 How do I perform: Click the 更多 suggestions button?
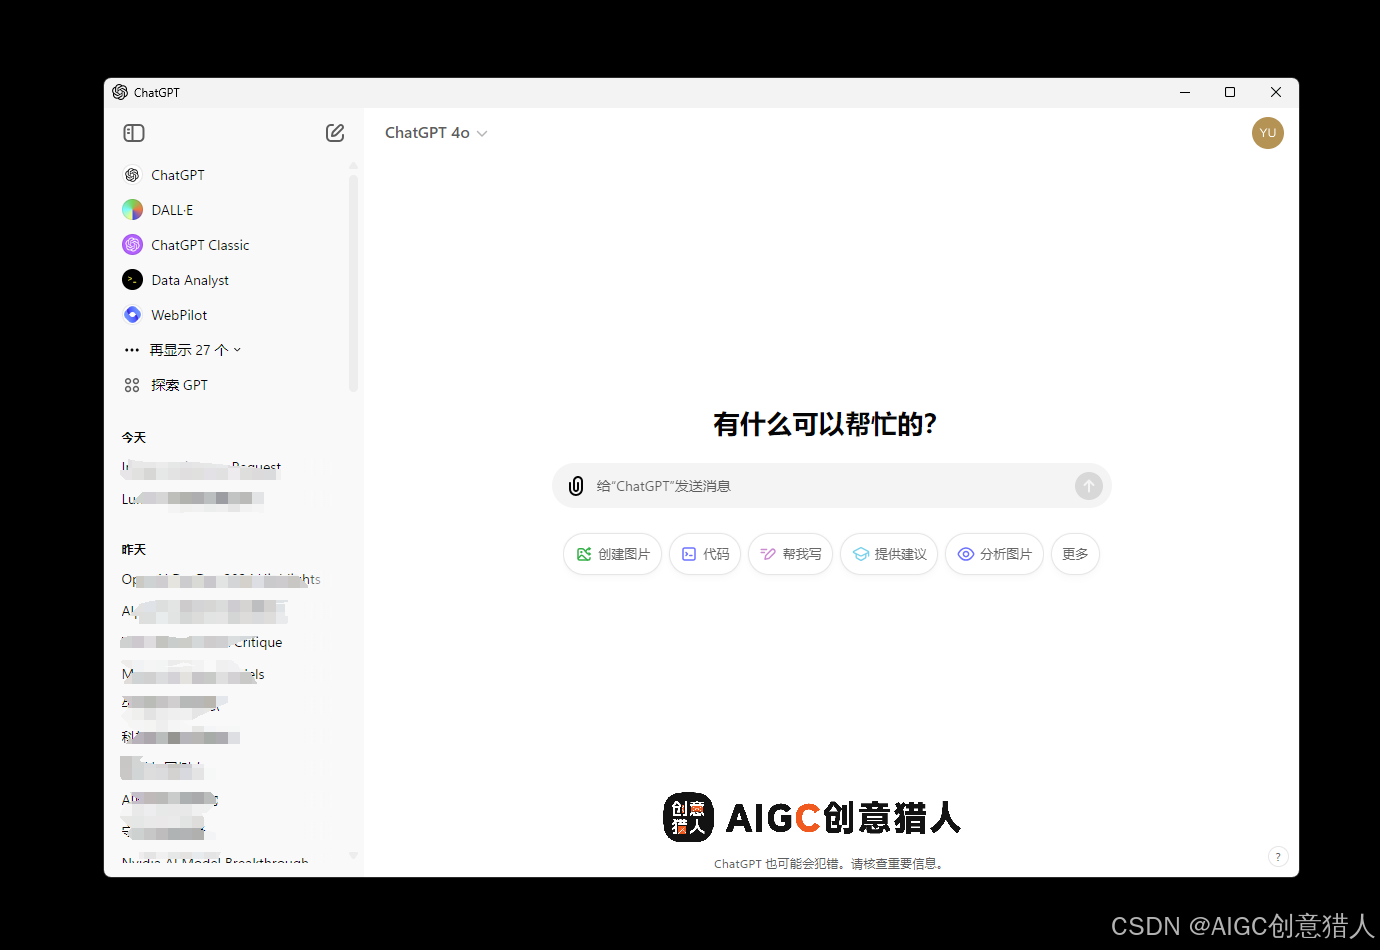pyautogui.click(x=1075, y=554)
